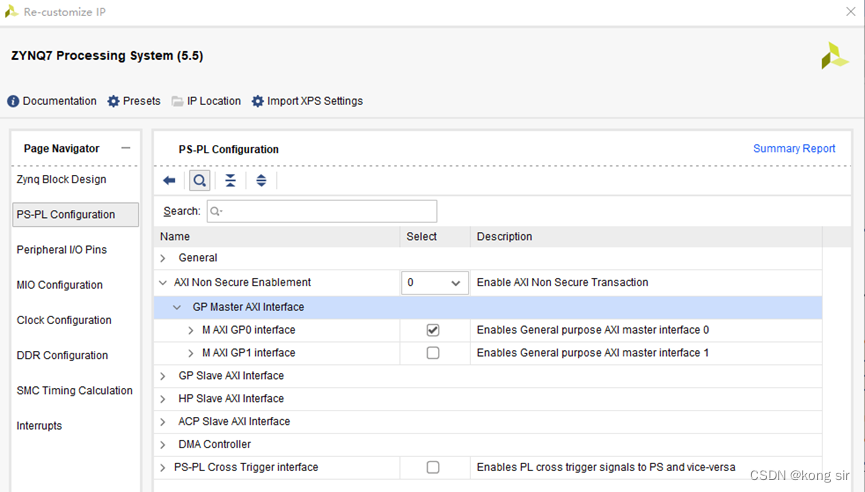
Task: Click the Documentation label
Action: coord(60,101)
